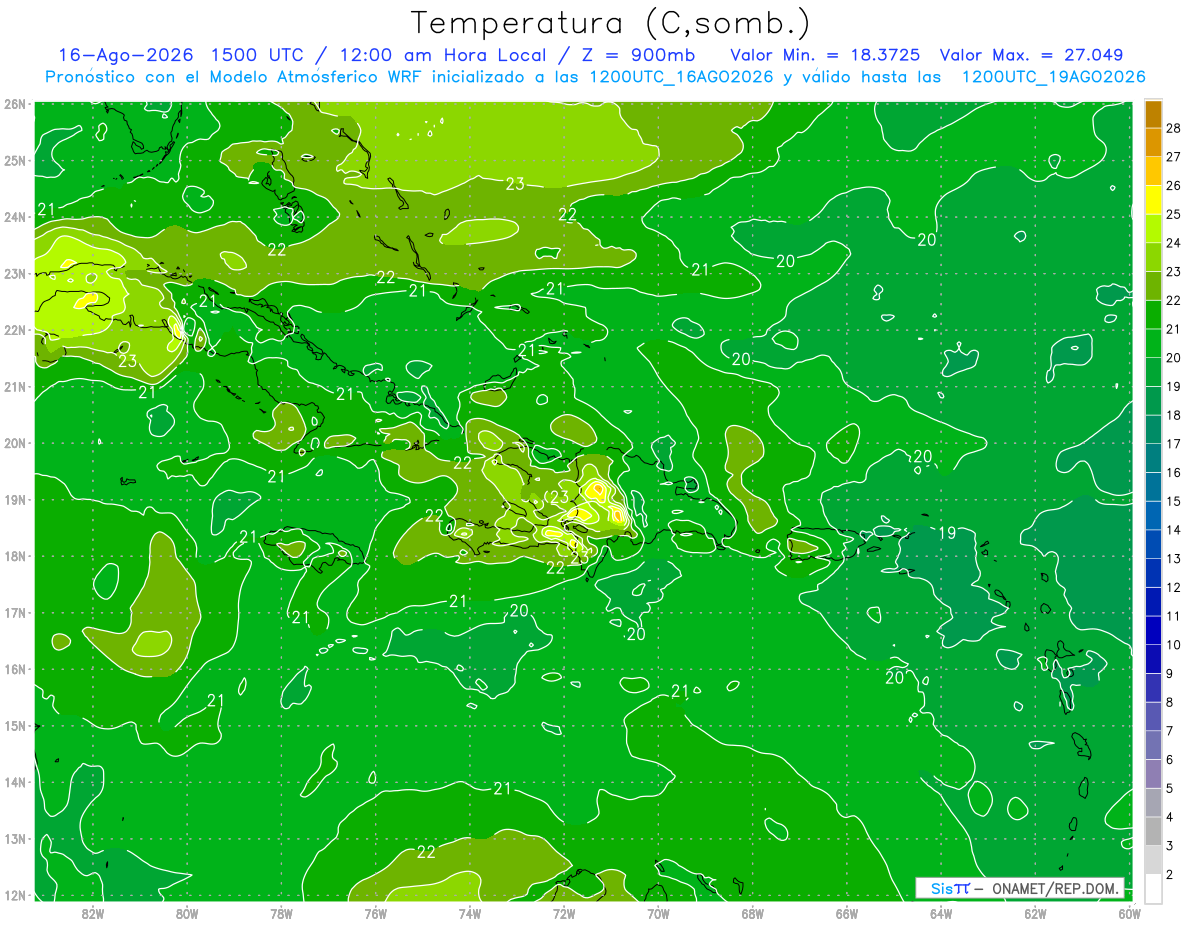Select the "72W" longitude axis label
The image size is (1200, 927).
coord(564,913)
